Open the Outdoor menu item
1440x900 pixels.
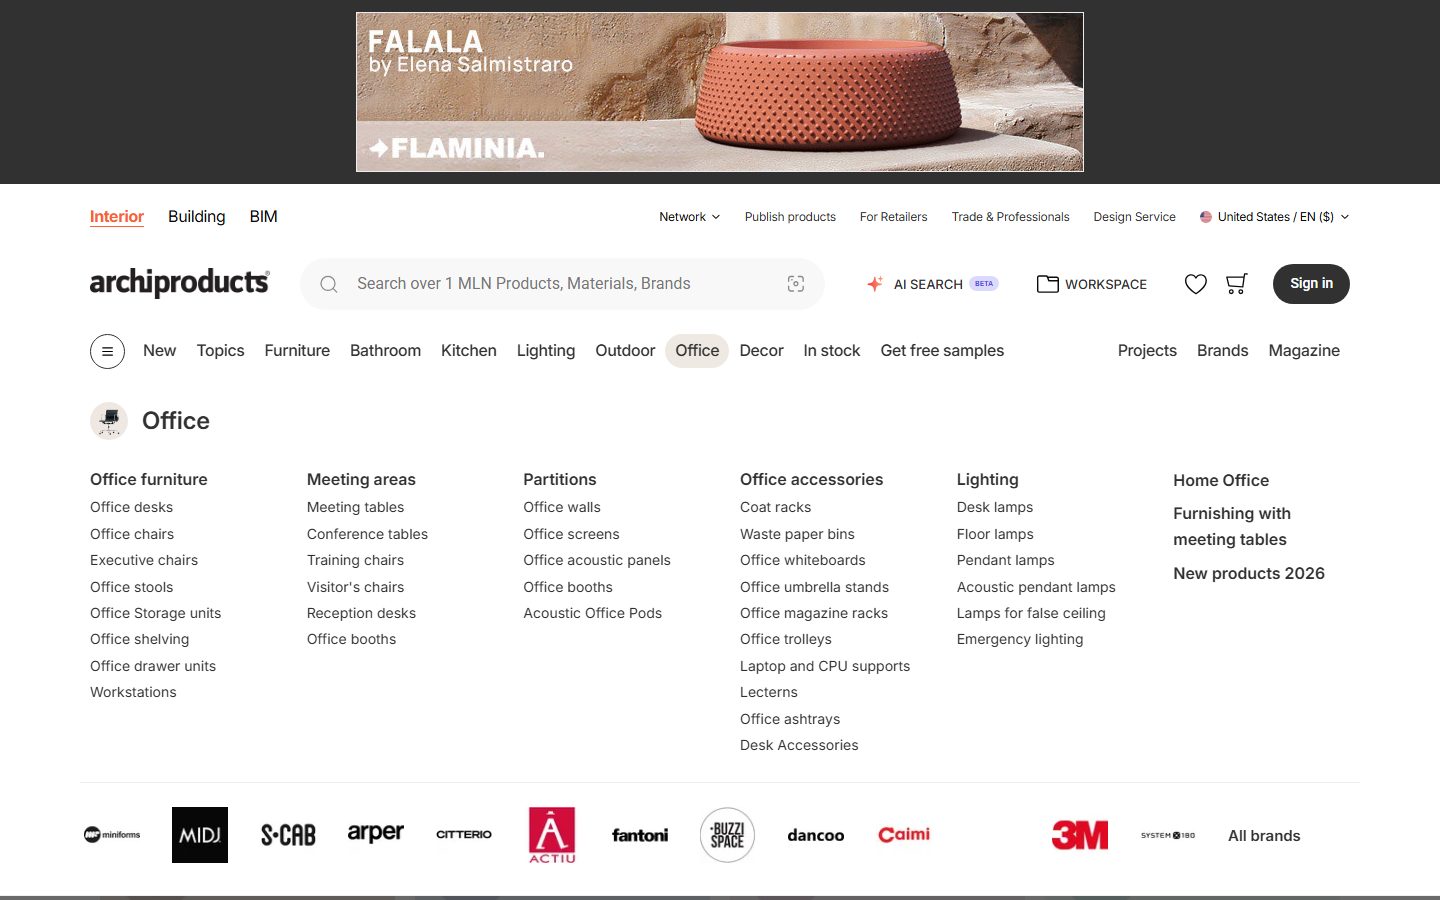[x=625, y=351]
